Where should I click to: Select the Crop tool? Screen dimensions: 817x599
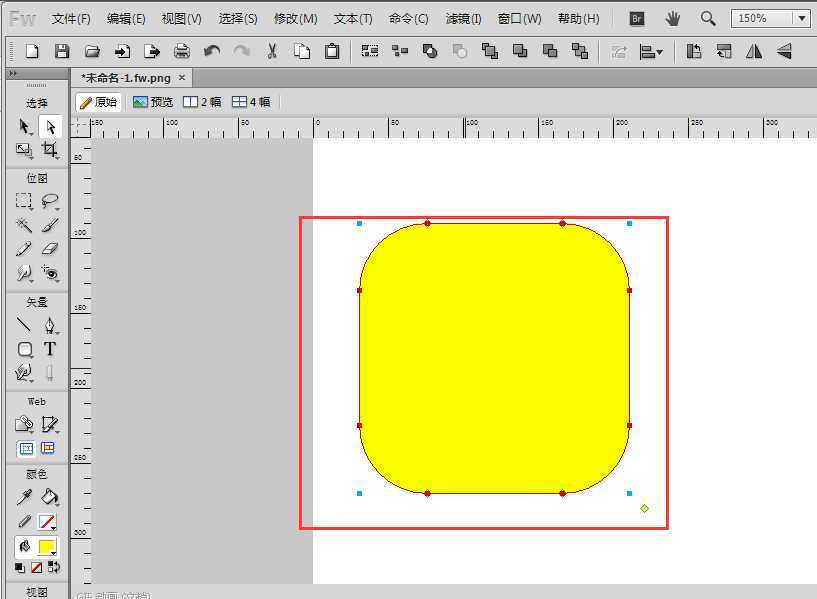[x=50, y=151]
